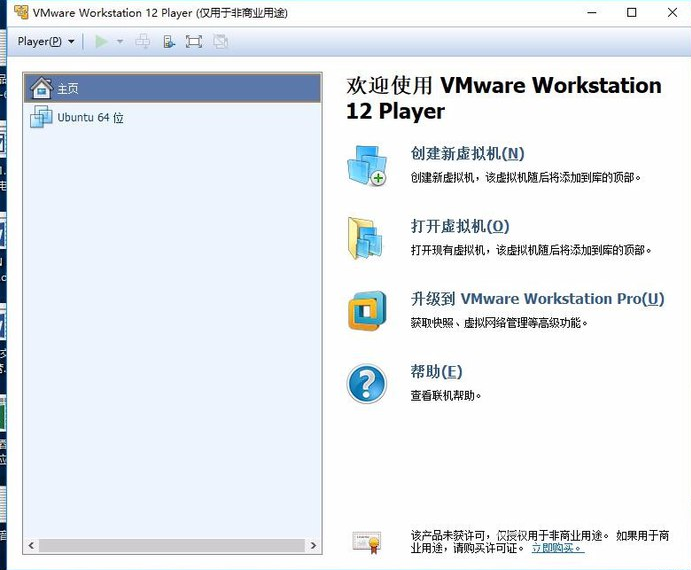Screen dimensions: 691x570
Task: Click the open virtual machine folder icon
Action: click(366, 238)
